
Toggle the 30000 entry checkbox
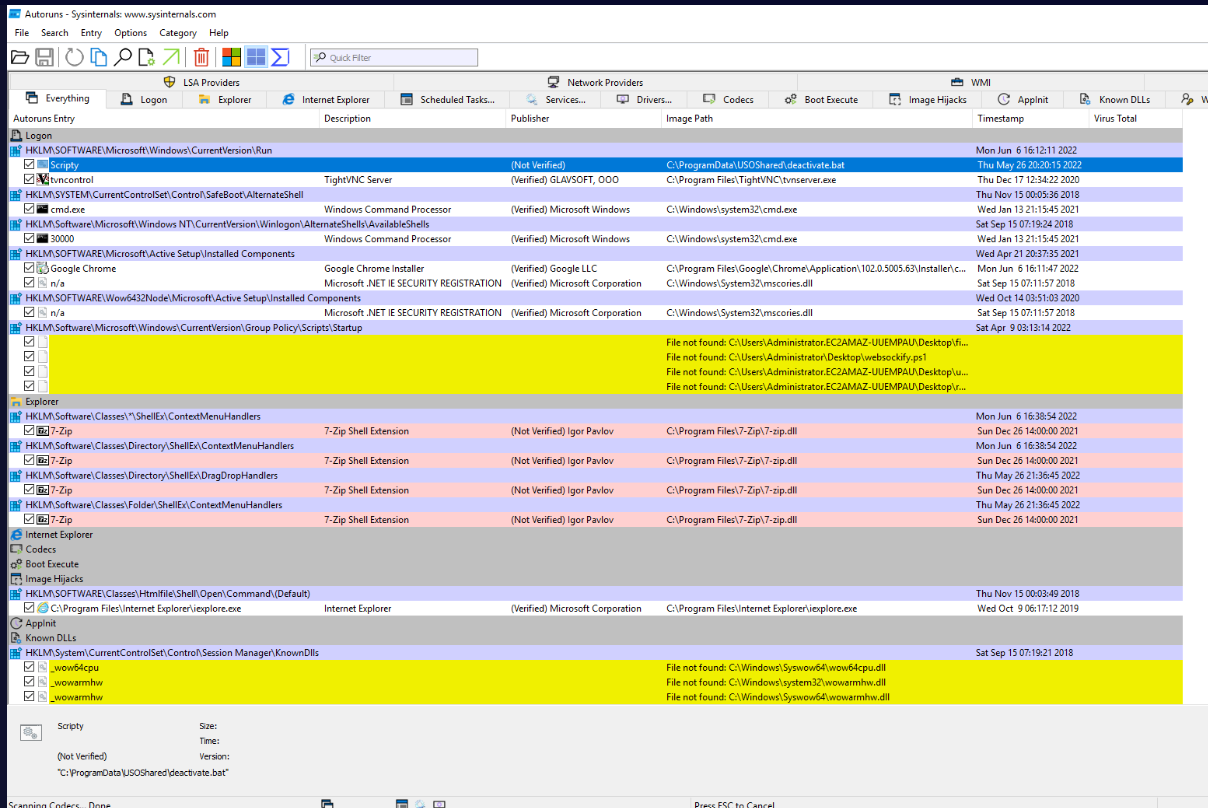29,239
